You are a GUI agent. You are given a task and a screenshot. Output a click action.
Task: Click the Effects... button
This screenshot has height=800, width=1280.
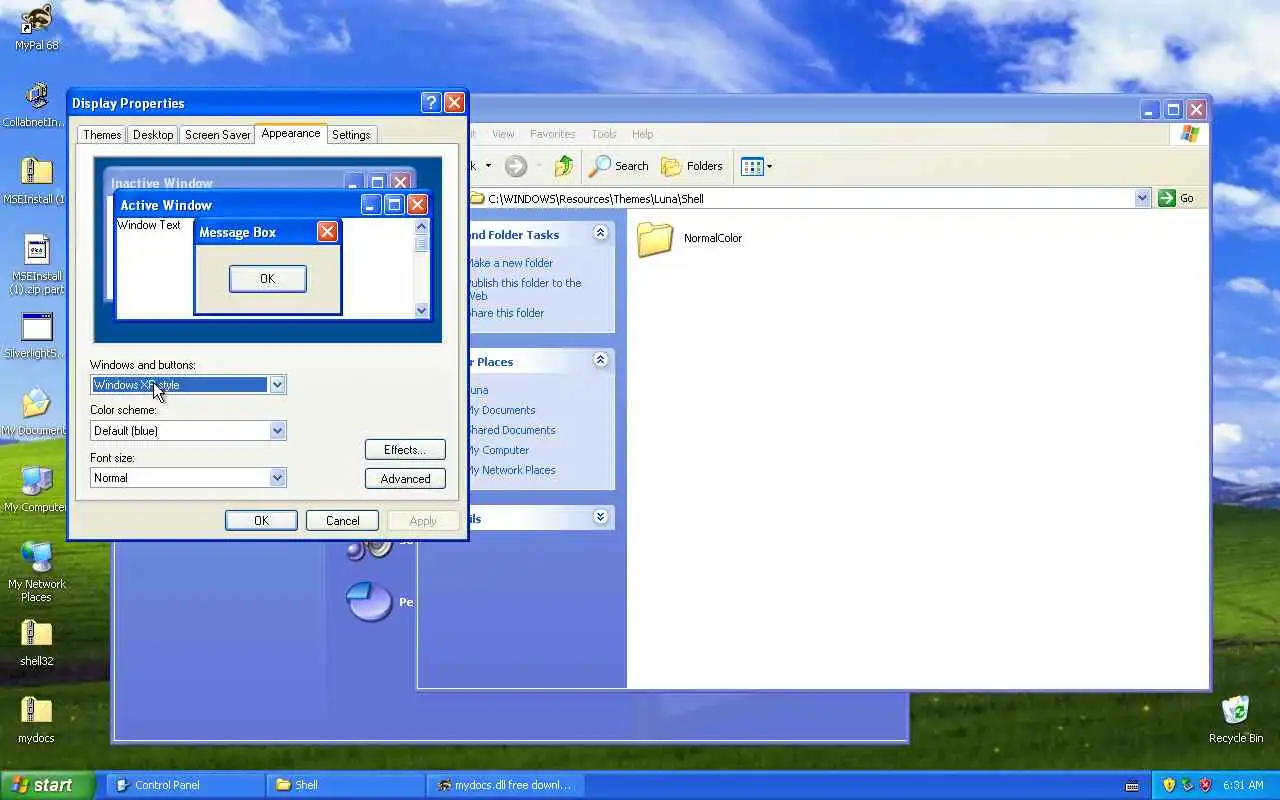(405, 450)
